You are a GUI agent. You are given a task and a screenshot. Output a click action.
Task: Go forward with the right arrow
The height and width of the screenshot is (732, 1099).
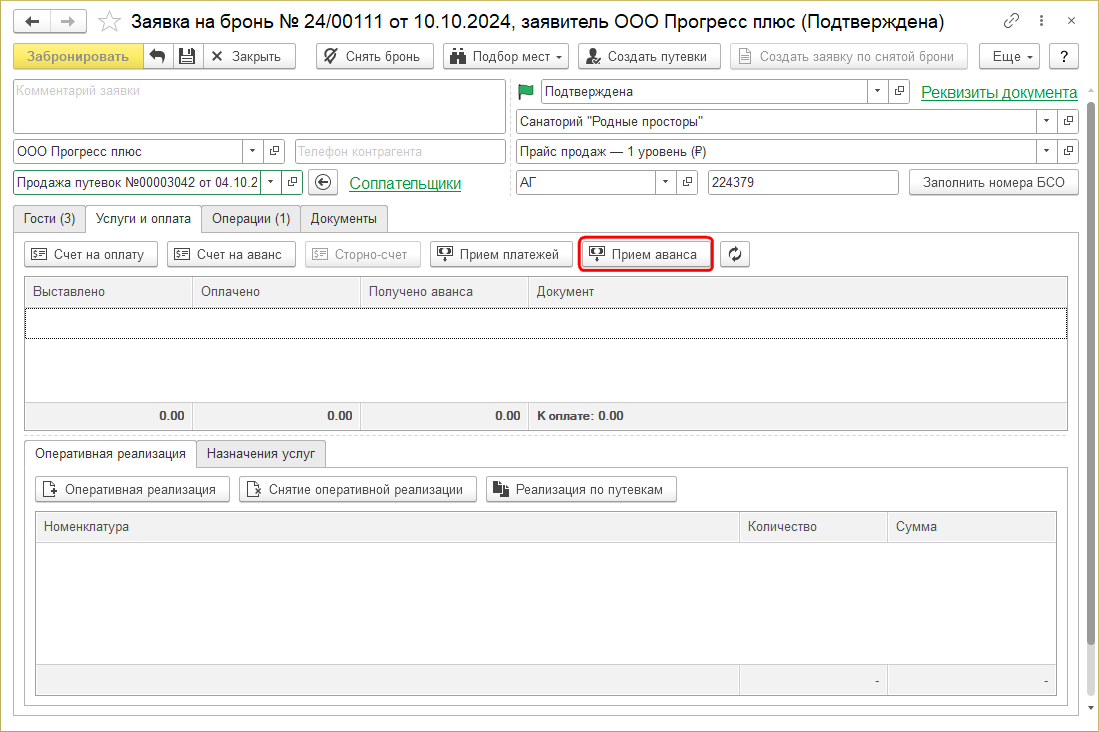pyautogui.click(x=68, y=22)
